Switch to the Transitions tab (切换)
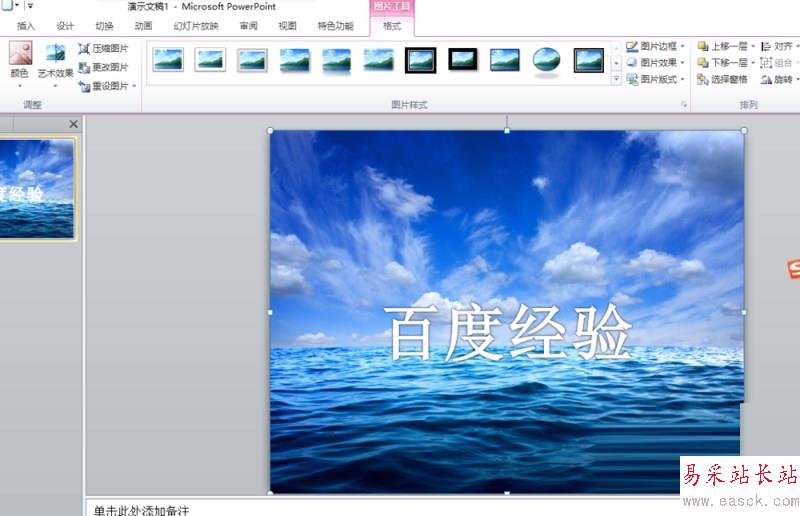Viewport: 800px width, 516px height. pyautogui.click(x=104, y=26)
